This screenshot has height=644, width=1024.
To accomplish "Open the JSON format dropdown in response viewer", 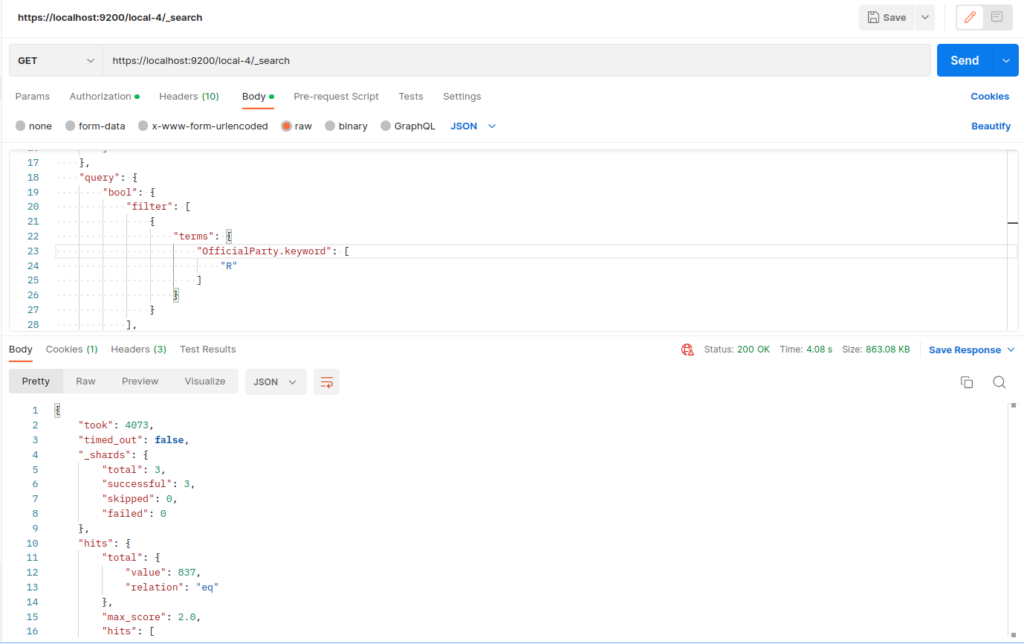I will point(275,381).
